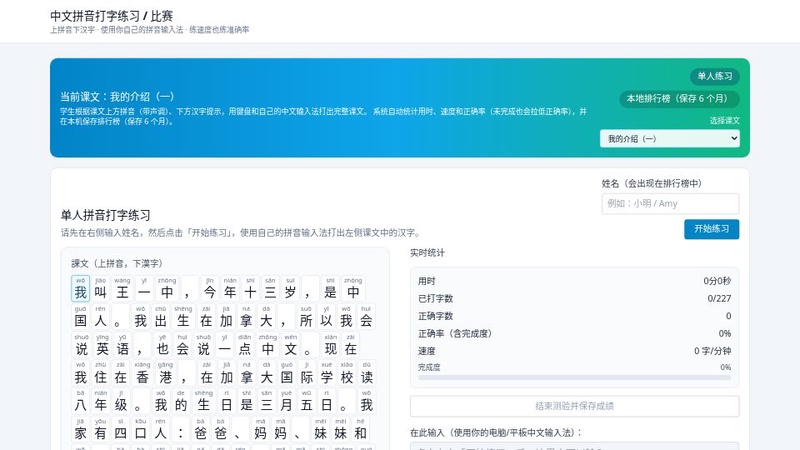The height and width of the screenshot is (450, 800).
Task: Open the 选择课文 lesson dropdown
Action: tap(669, 139)
